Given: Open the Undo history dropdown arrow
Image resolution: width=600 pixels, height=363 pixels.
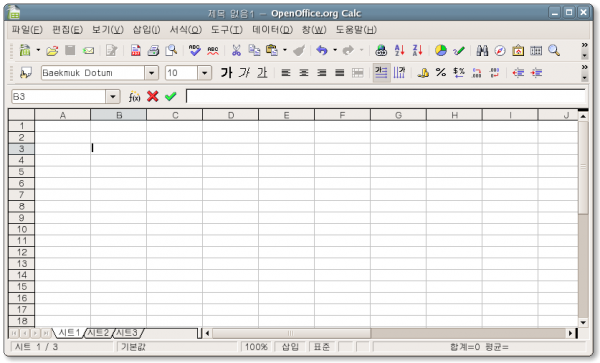Looking at the screenshot, I should (x=335, y=50).
